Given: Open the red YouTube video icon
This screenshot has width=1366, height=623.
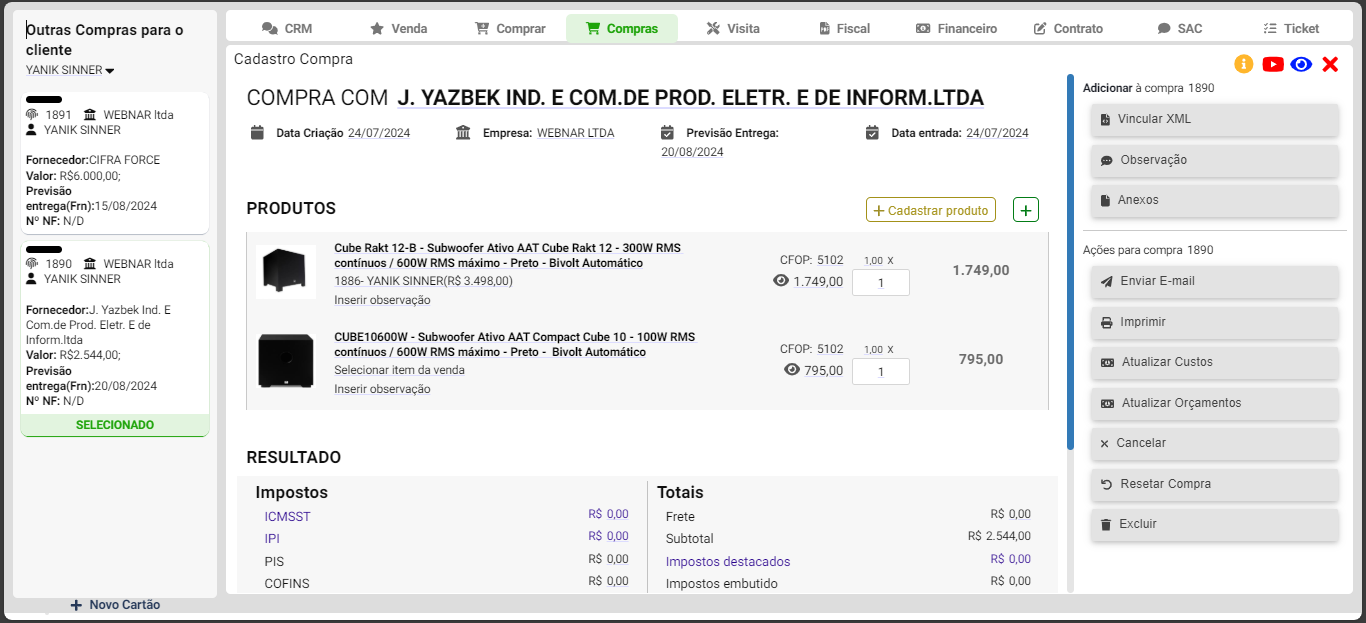Looking at the screenshot, I should point(1273,64).
